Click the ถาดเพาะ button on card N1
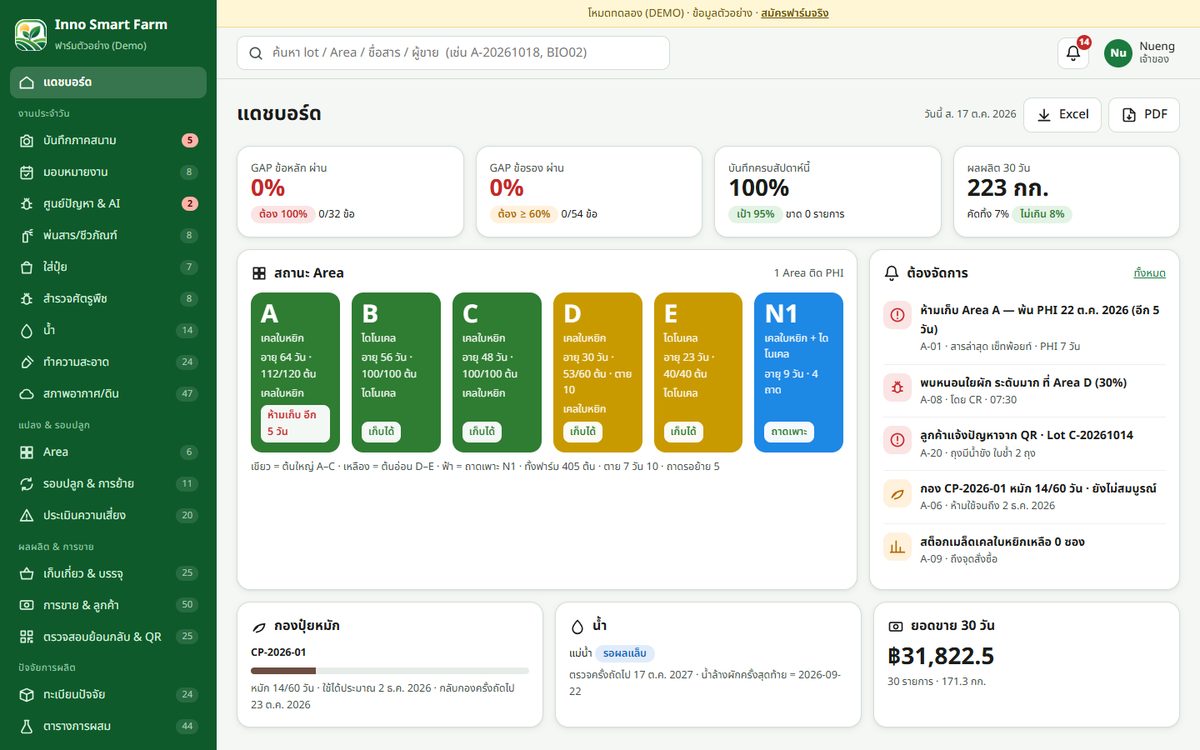This screenshot has height=750, width=1200. (x=789, y=432)
